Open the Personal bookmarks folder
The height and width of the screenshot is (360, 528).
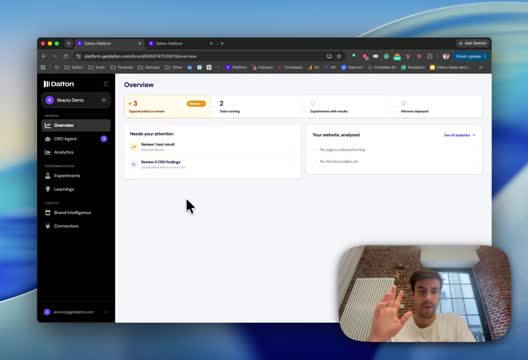point(122,67)
